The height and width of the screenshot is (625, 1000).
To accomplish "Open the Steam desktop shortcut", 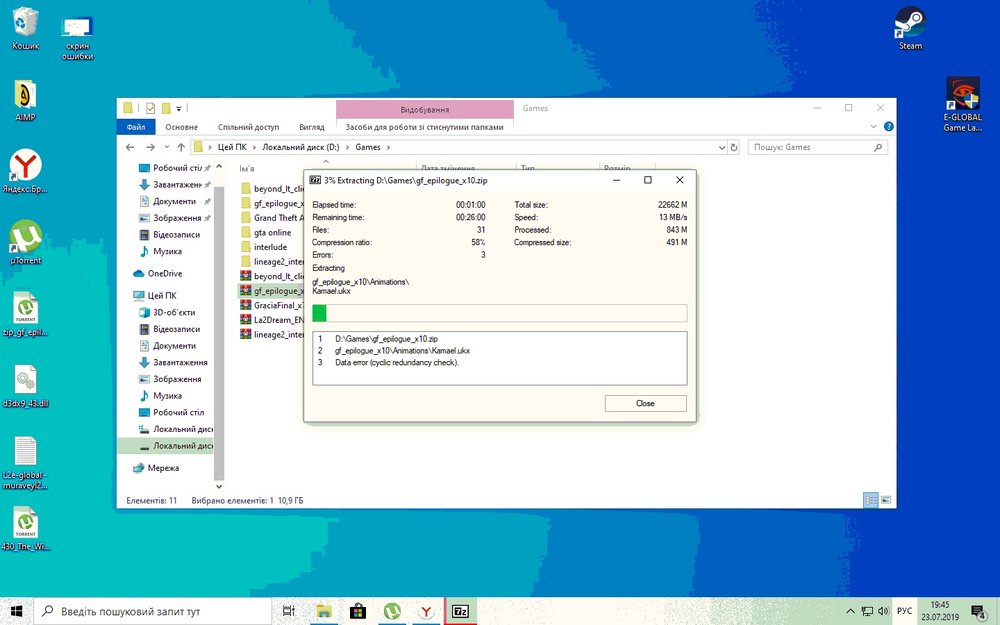I will pos(910,24).
